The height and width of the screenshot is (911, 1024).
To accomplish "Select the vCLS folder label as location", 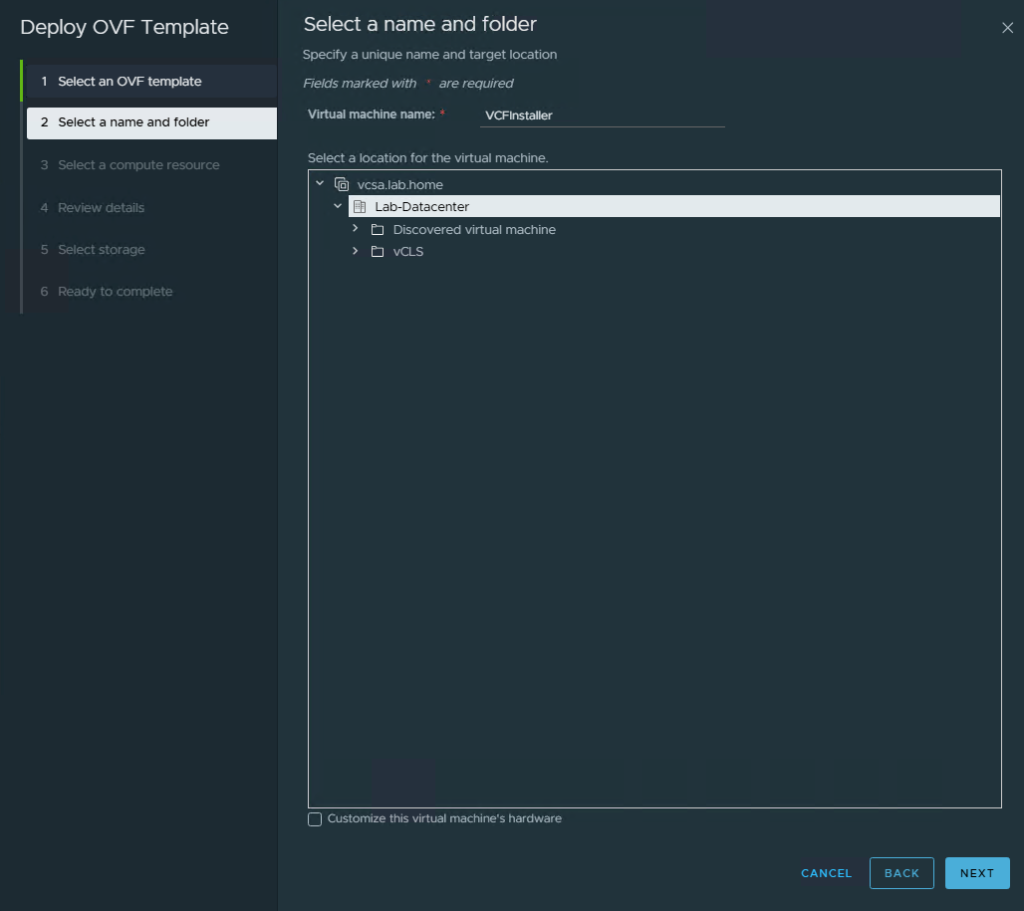I will tap(408, 252).
